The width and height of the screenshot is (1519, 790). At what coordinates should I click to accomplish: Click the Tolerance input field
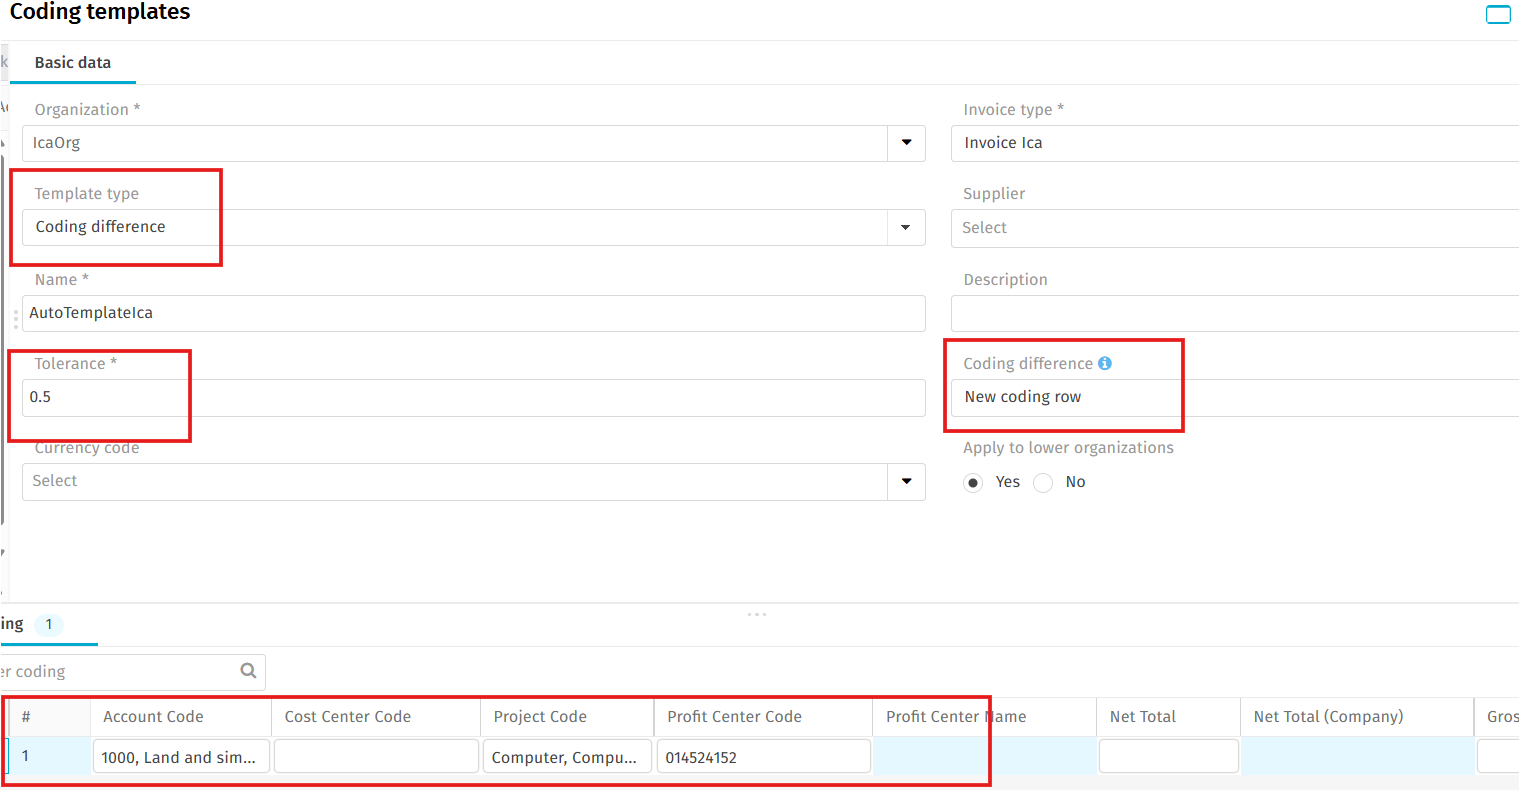(472, 397)
